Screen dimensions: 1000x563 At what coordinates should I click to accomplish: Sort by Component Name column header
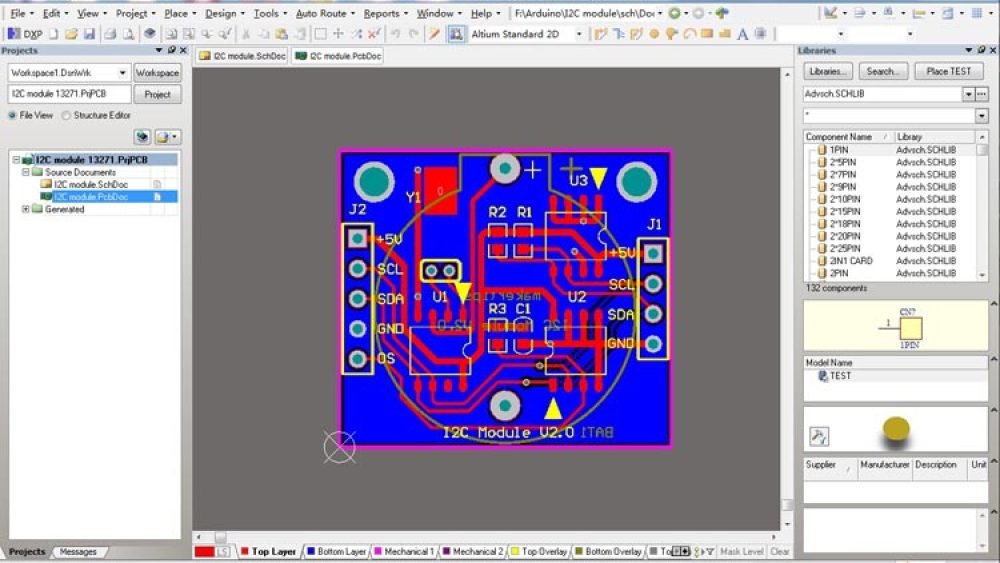pos(847,137)
